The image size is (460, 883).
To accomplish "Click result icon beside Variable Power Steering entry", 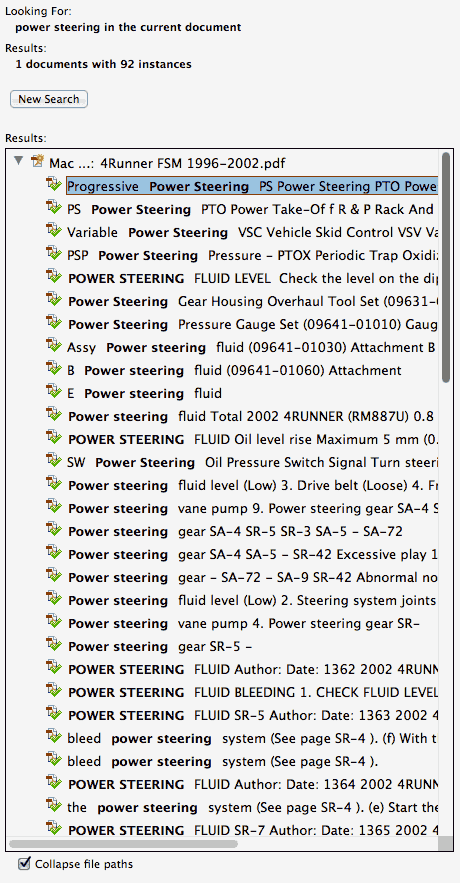I will pos(54,231).
